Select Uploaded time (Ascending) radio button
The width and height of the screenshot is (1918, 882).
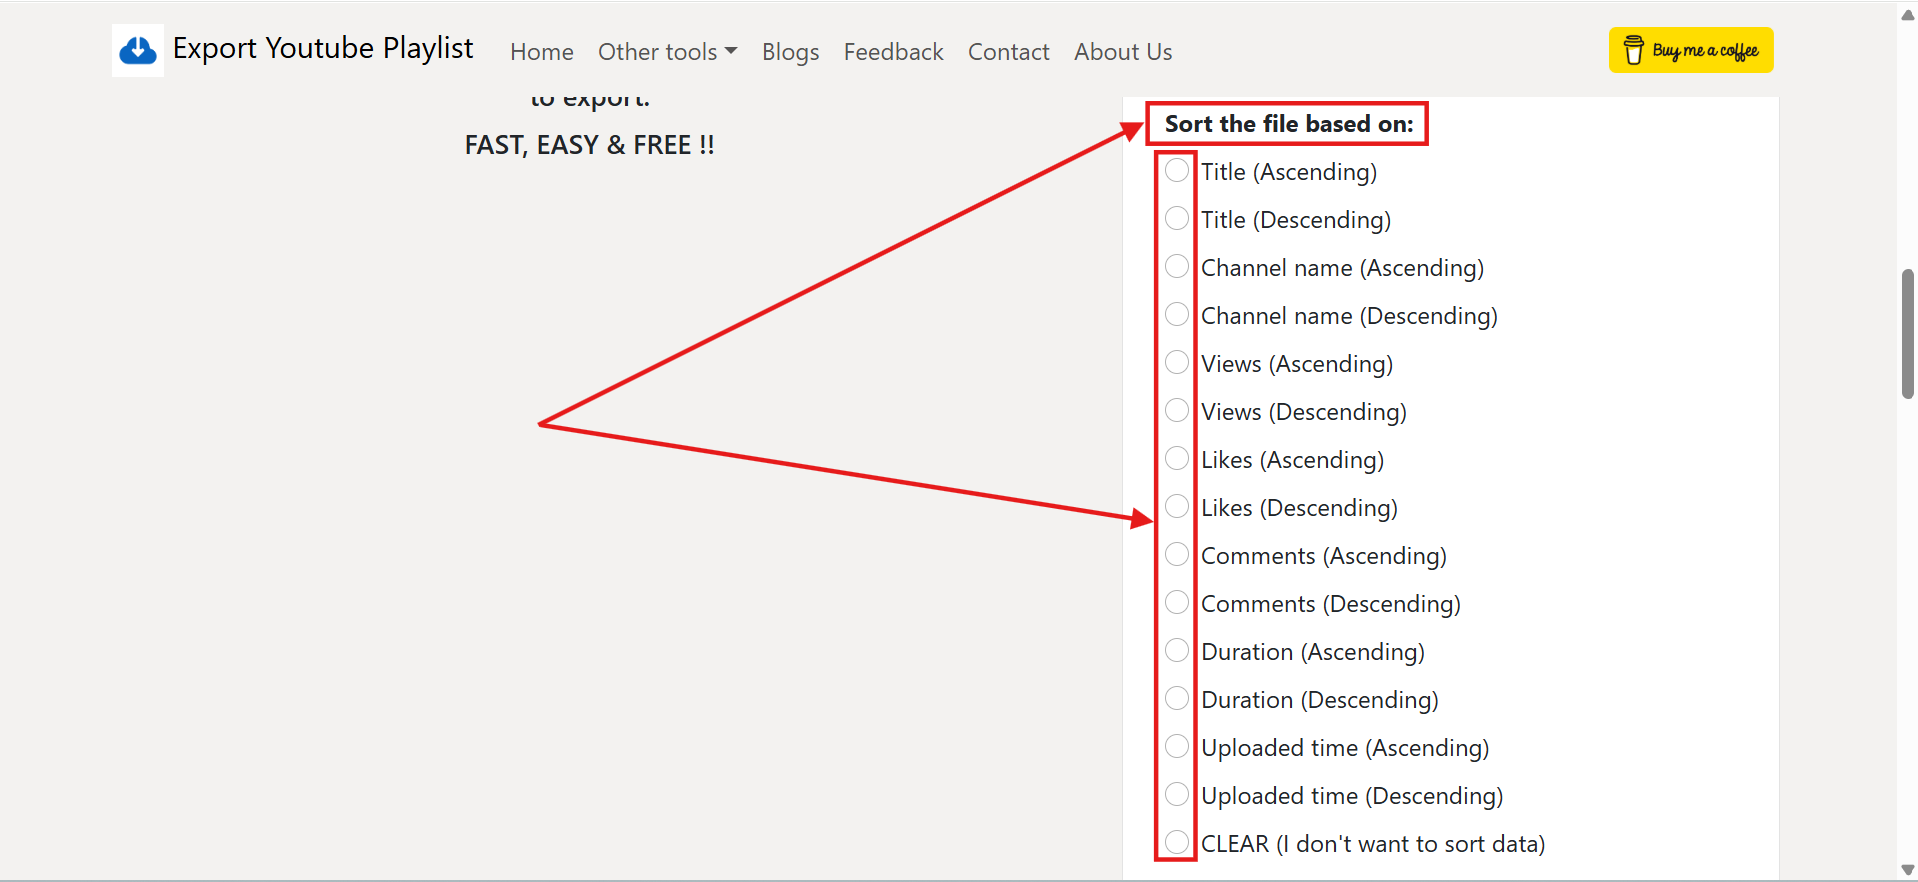click(x=1177, y=746)
